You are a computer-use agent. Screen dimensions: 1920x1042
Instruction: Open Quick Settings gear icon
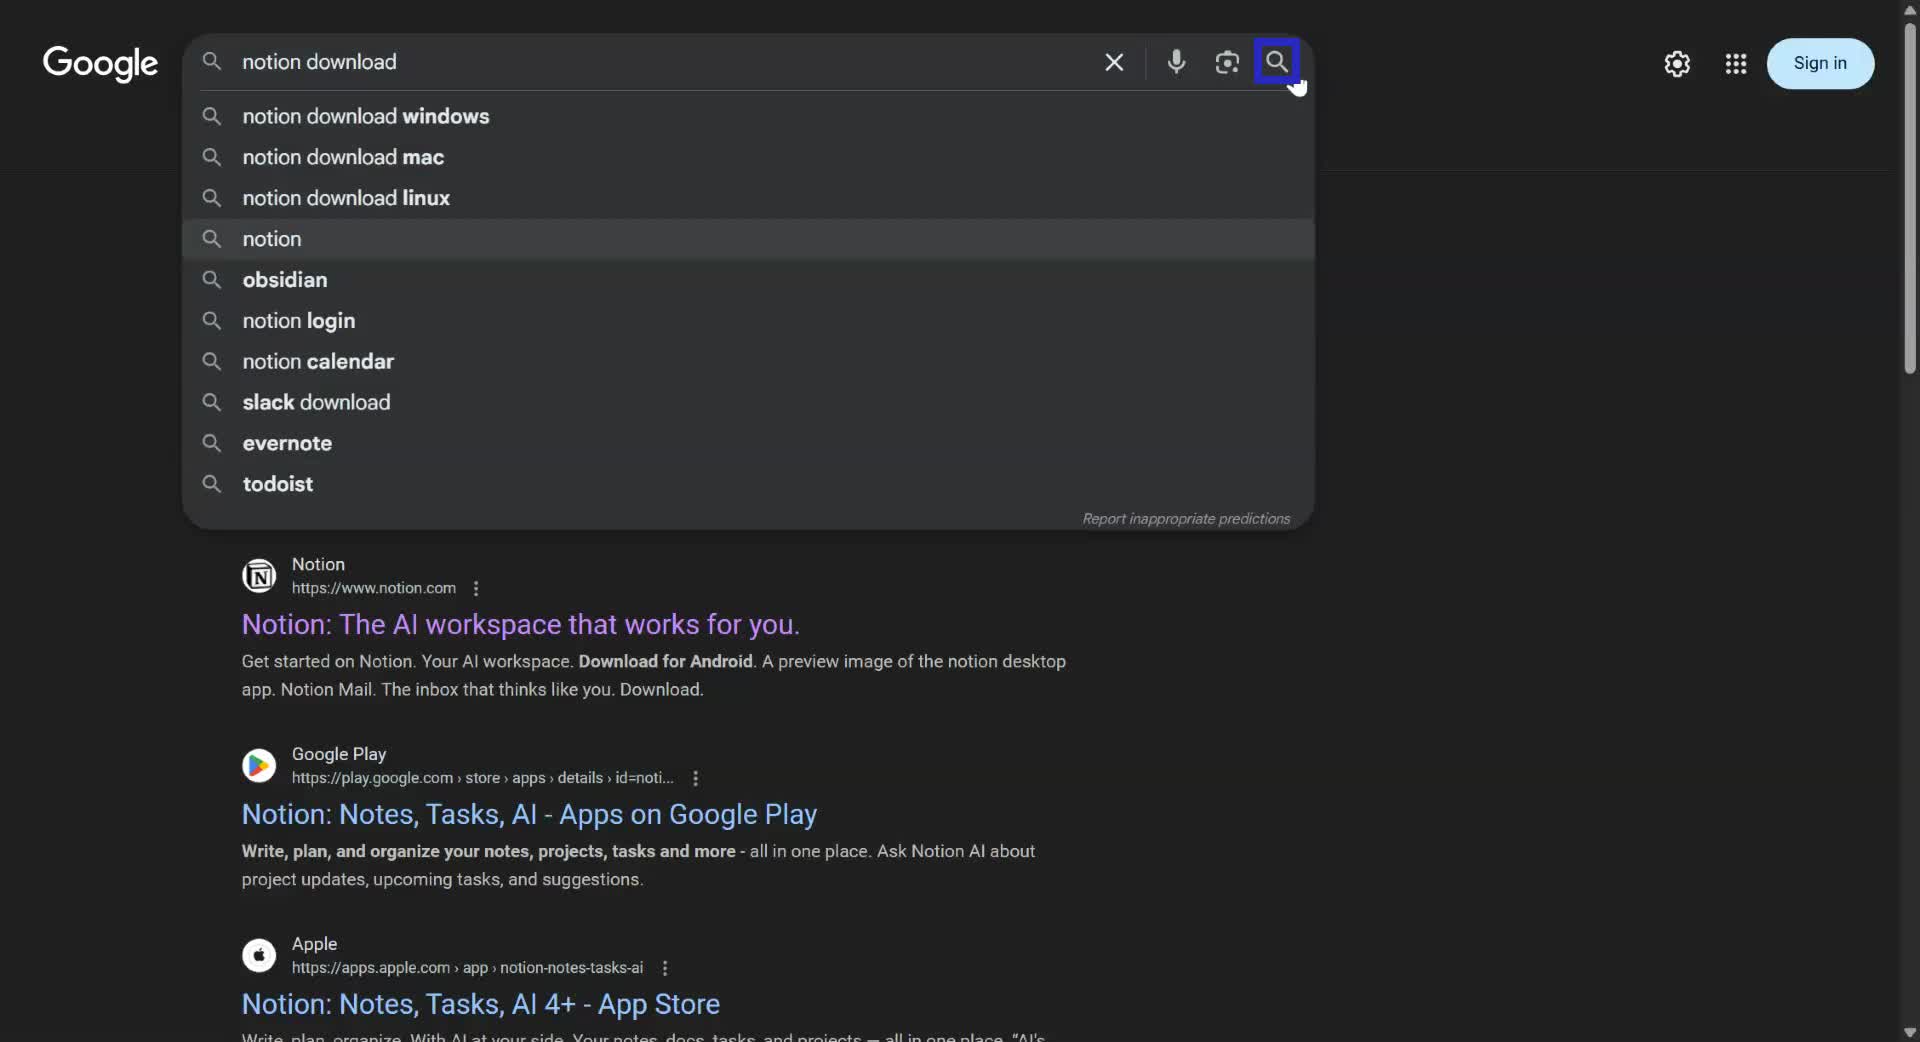[x=1677, y=64]
